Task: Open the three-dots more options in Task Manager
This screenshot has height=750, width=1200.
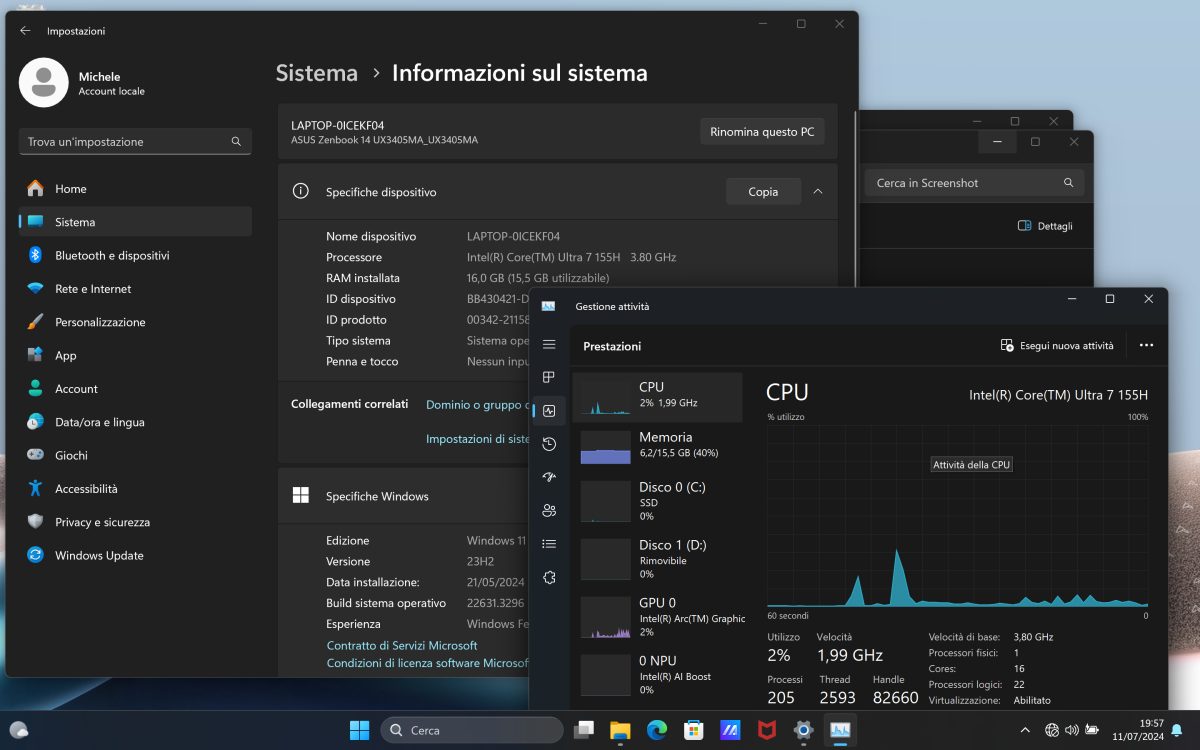Action: tap(1146, 345)
